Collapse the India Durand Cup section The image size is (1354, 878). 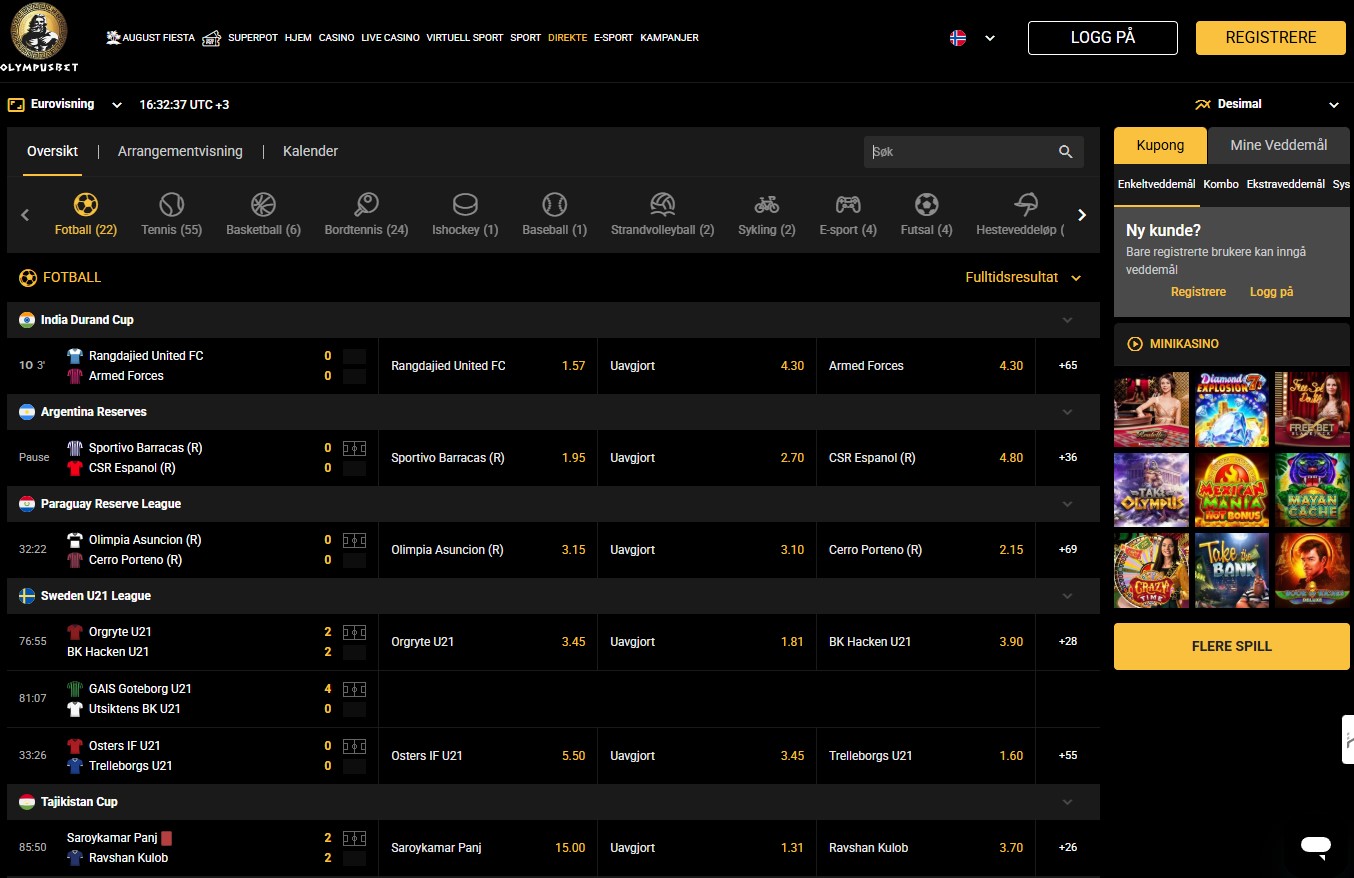tap(1067, 320)
